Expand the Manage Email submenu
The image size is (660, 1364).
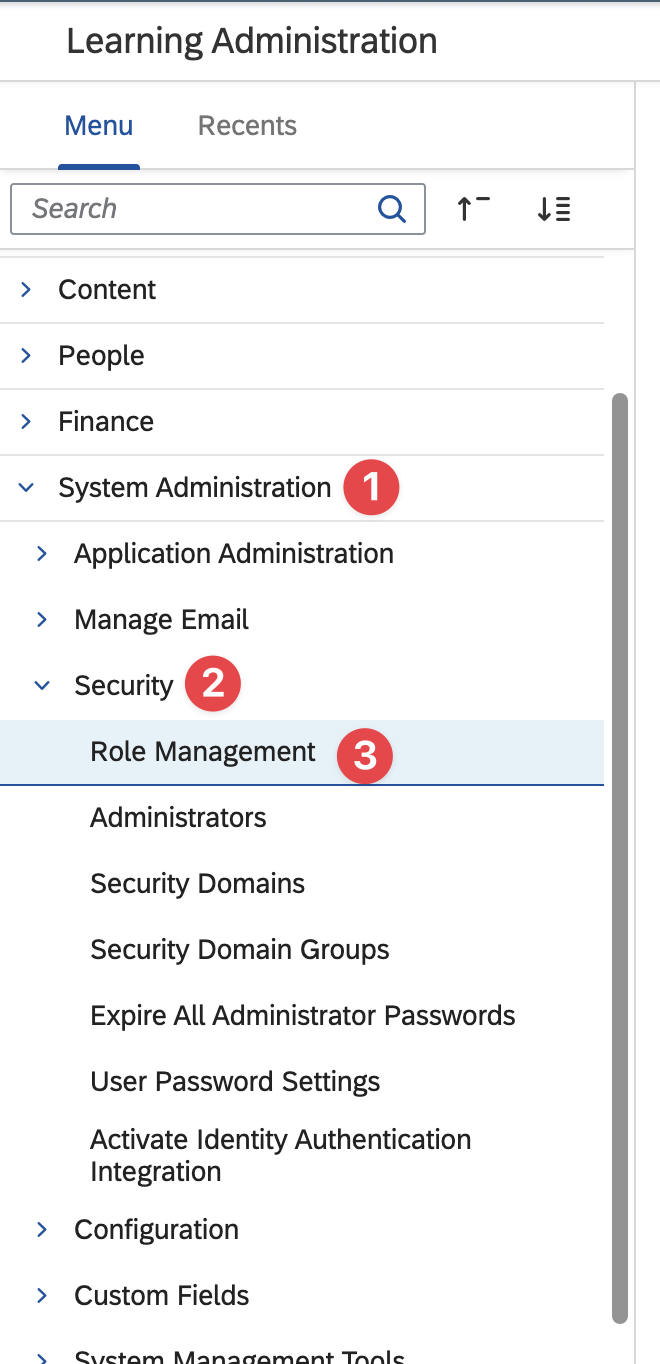coord(42,620)
